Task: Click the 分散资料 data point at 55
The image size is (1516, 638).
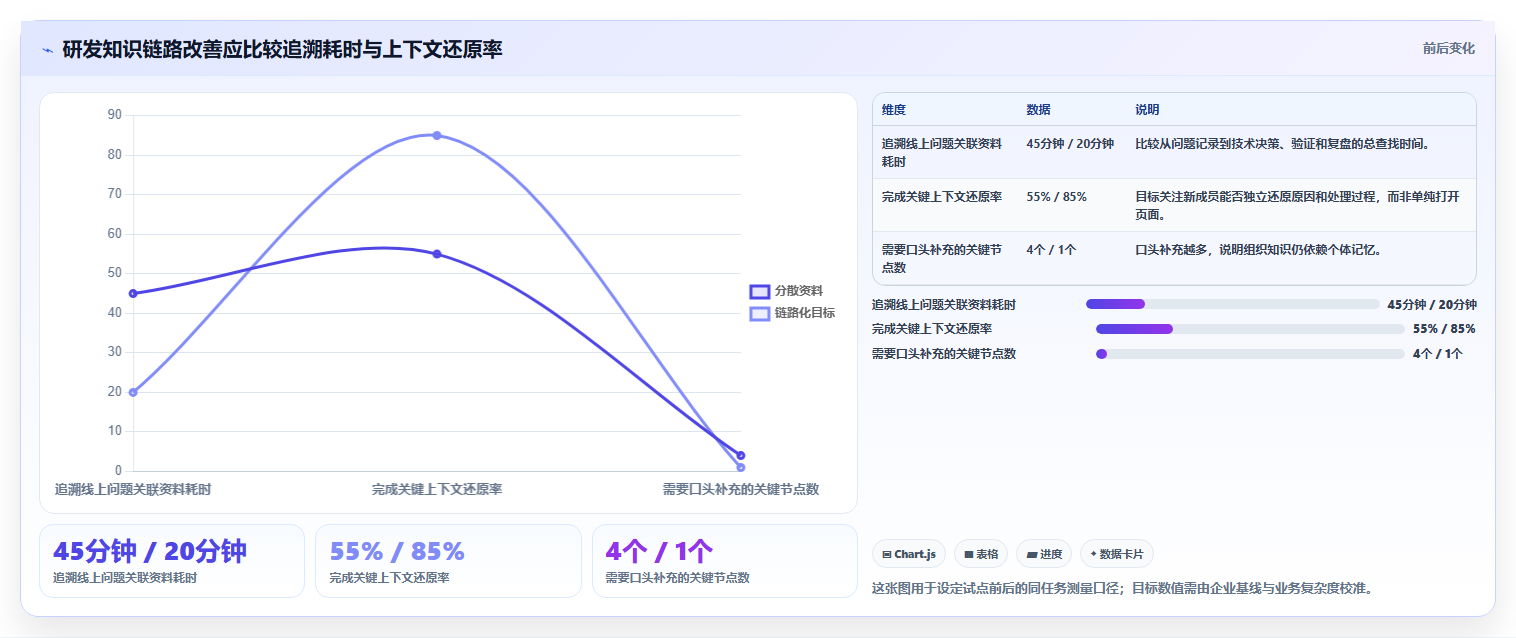Action: 437,254
